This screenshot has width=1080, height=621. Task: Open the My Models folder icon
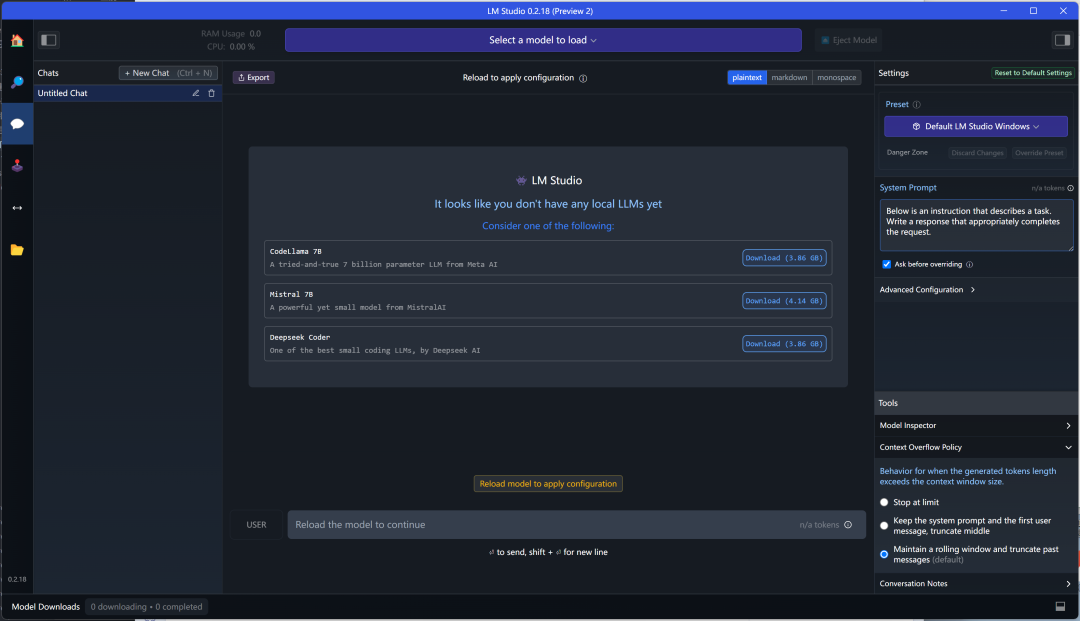pos(17,250)
